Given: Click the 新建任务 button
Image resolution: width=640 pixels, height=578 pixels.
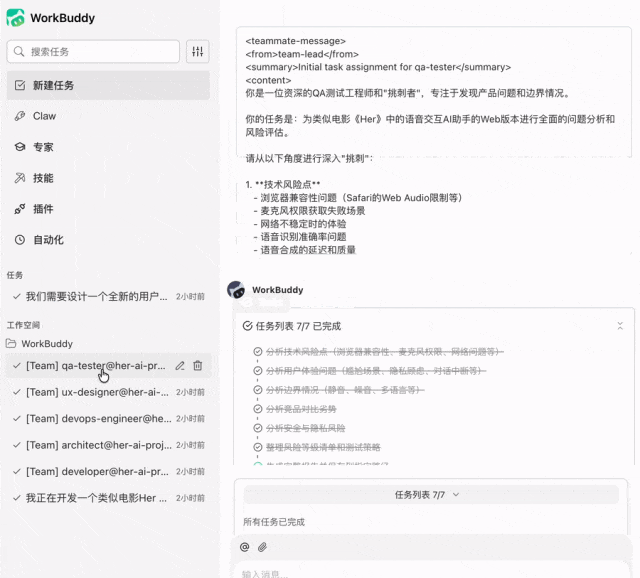Looking at the screenshot, I should [x=53, y=85].
